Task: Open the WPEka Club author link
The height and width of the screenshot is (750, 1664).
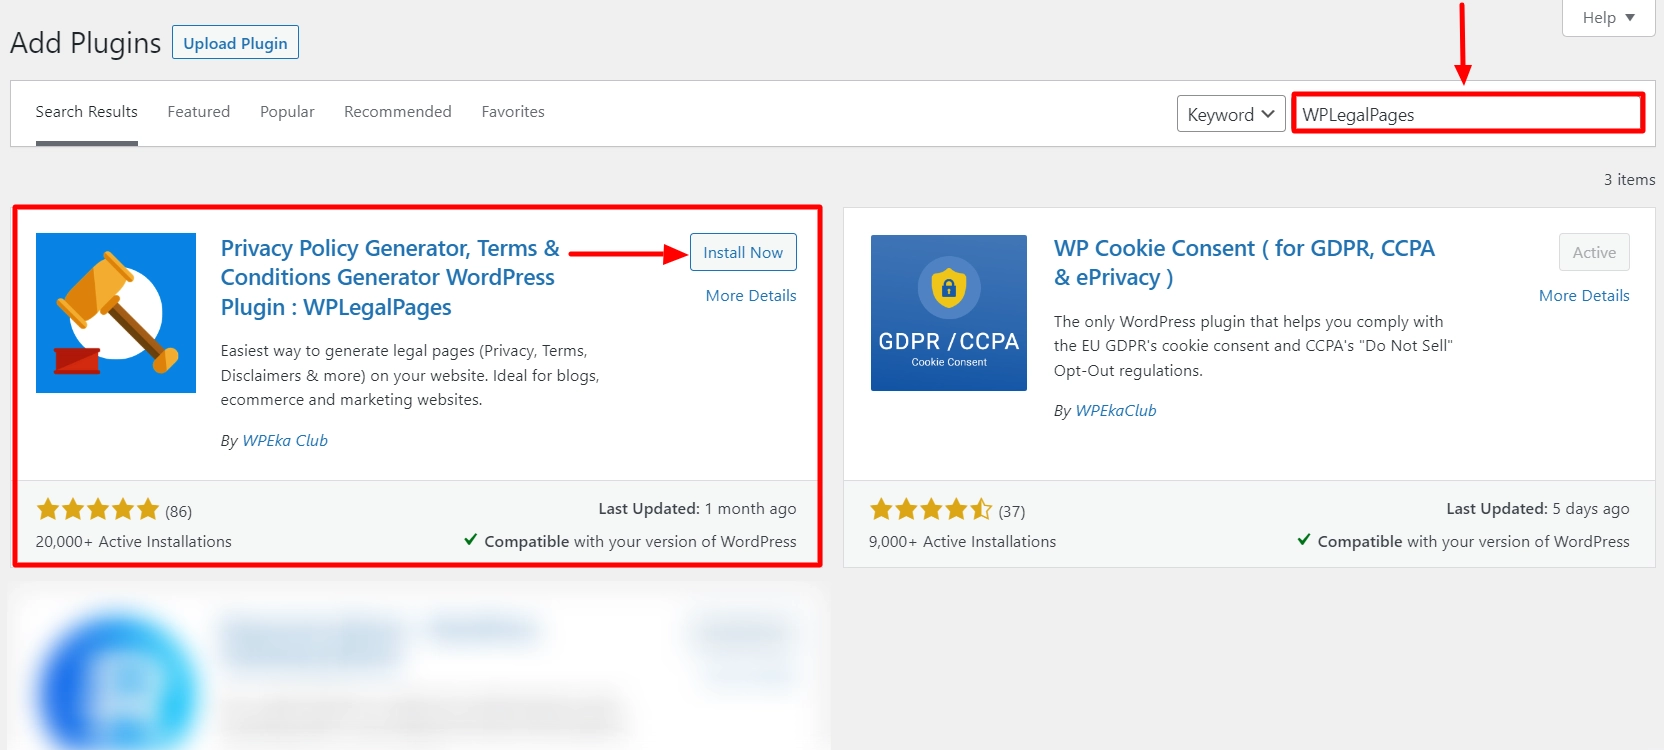Action: tap(285, 441)
